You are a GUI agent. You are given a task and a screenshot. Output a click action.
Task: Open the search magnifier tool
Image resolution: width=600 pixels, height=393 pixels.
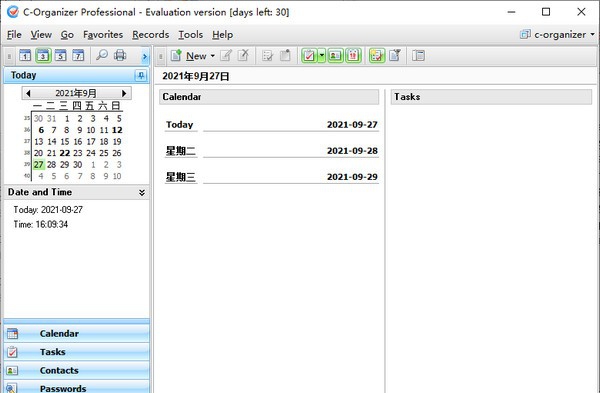(102, 55)
